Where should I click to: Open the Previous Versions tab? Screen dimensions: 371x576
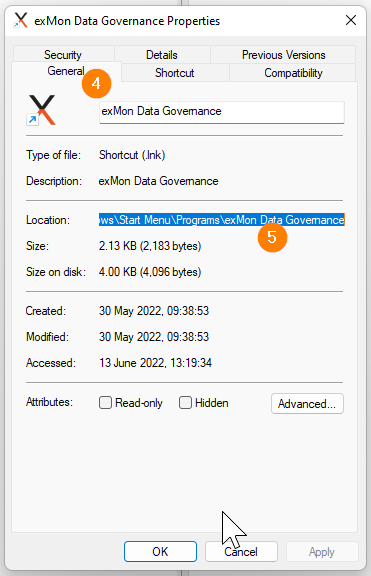pos(283,54)
